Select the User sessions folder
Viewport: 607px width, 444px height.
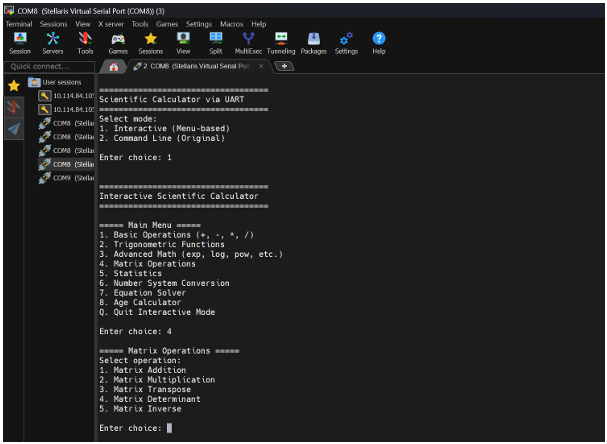tap(62, 82)
